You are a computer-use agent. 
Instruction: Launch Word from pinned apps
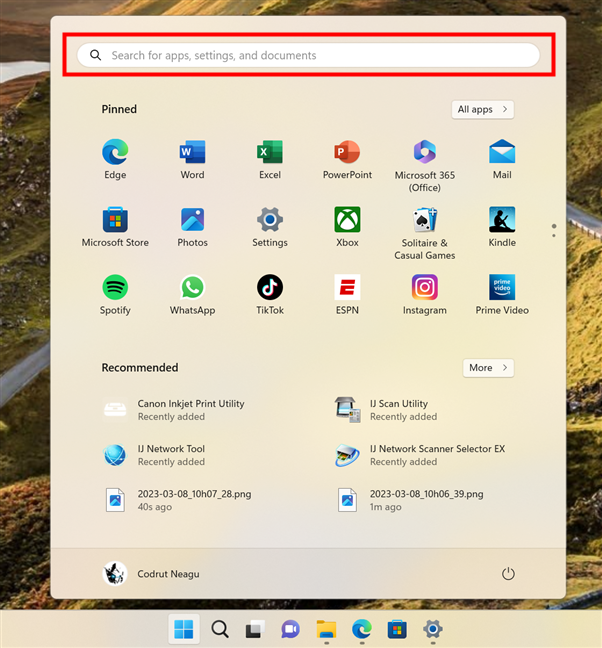192,160
